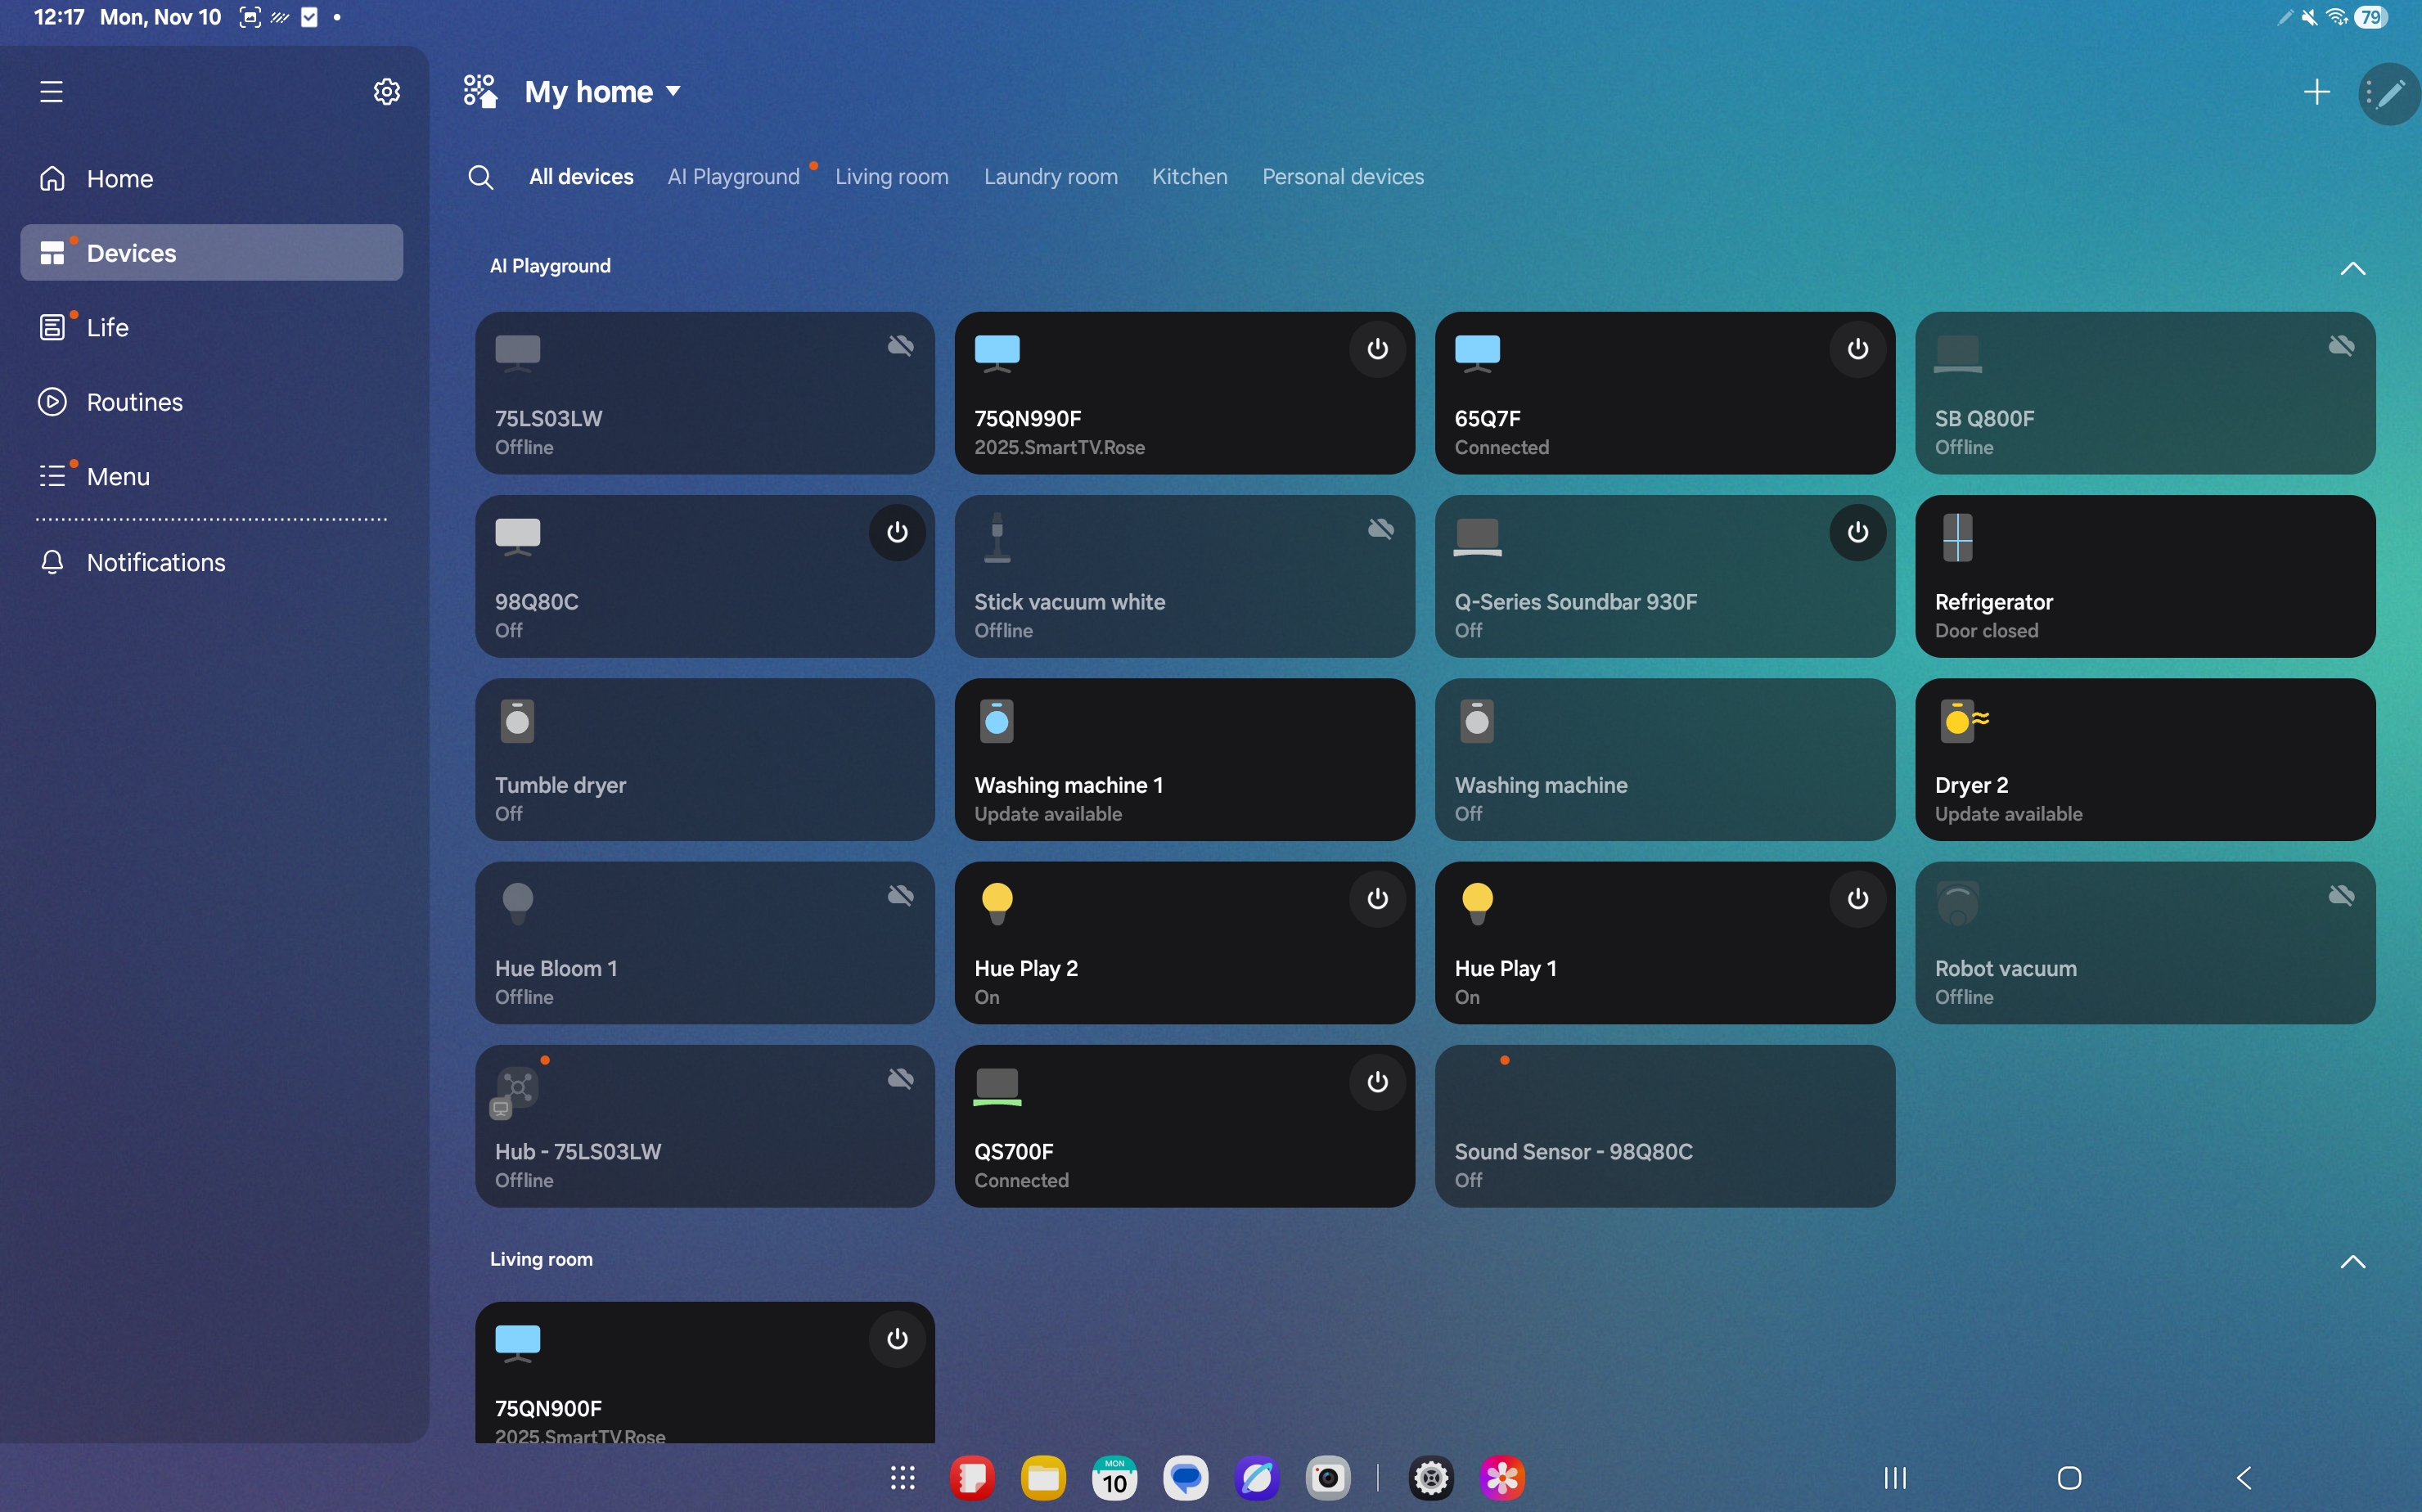Open the Life section in the sidebar

pyautogui.click(x=107, y=328)
